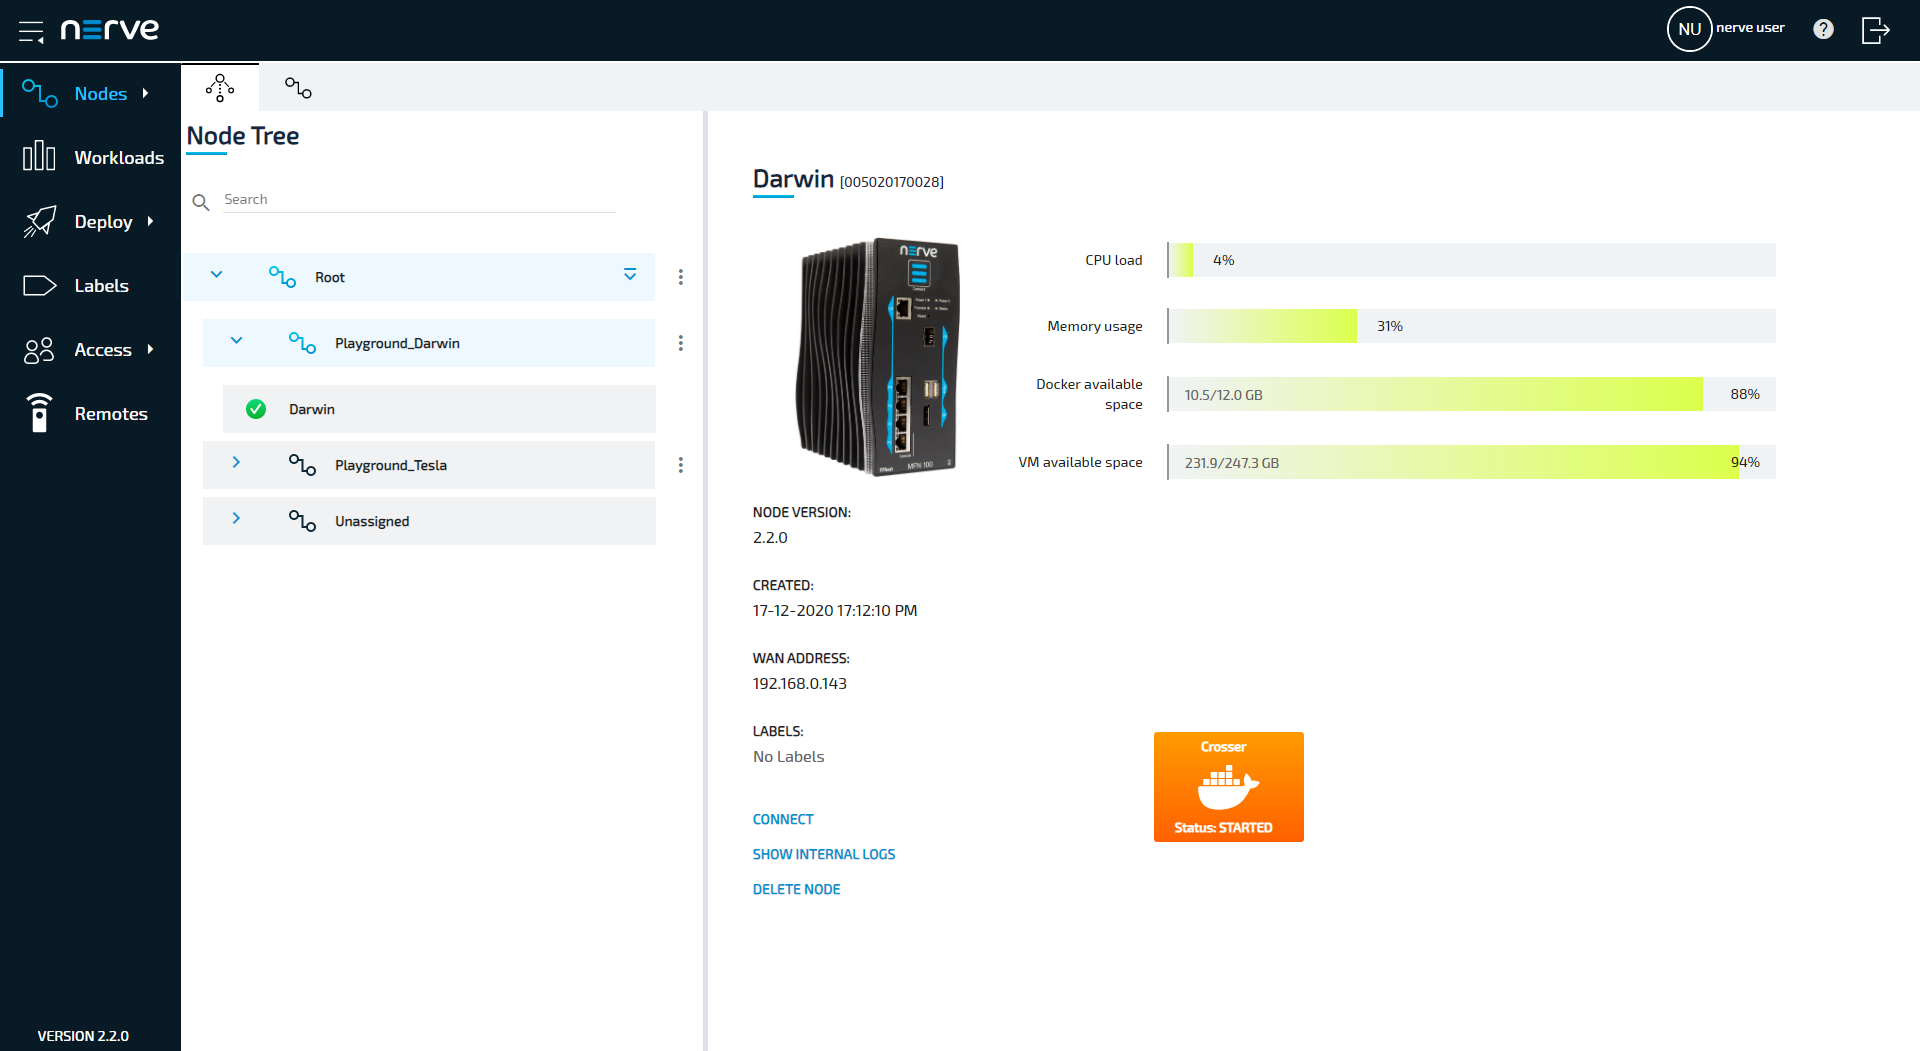1920x1051 pixels.
Task: Click the logout icon in header
Action: [1875, 30]
